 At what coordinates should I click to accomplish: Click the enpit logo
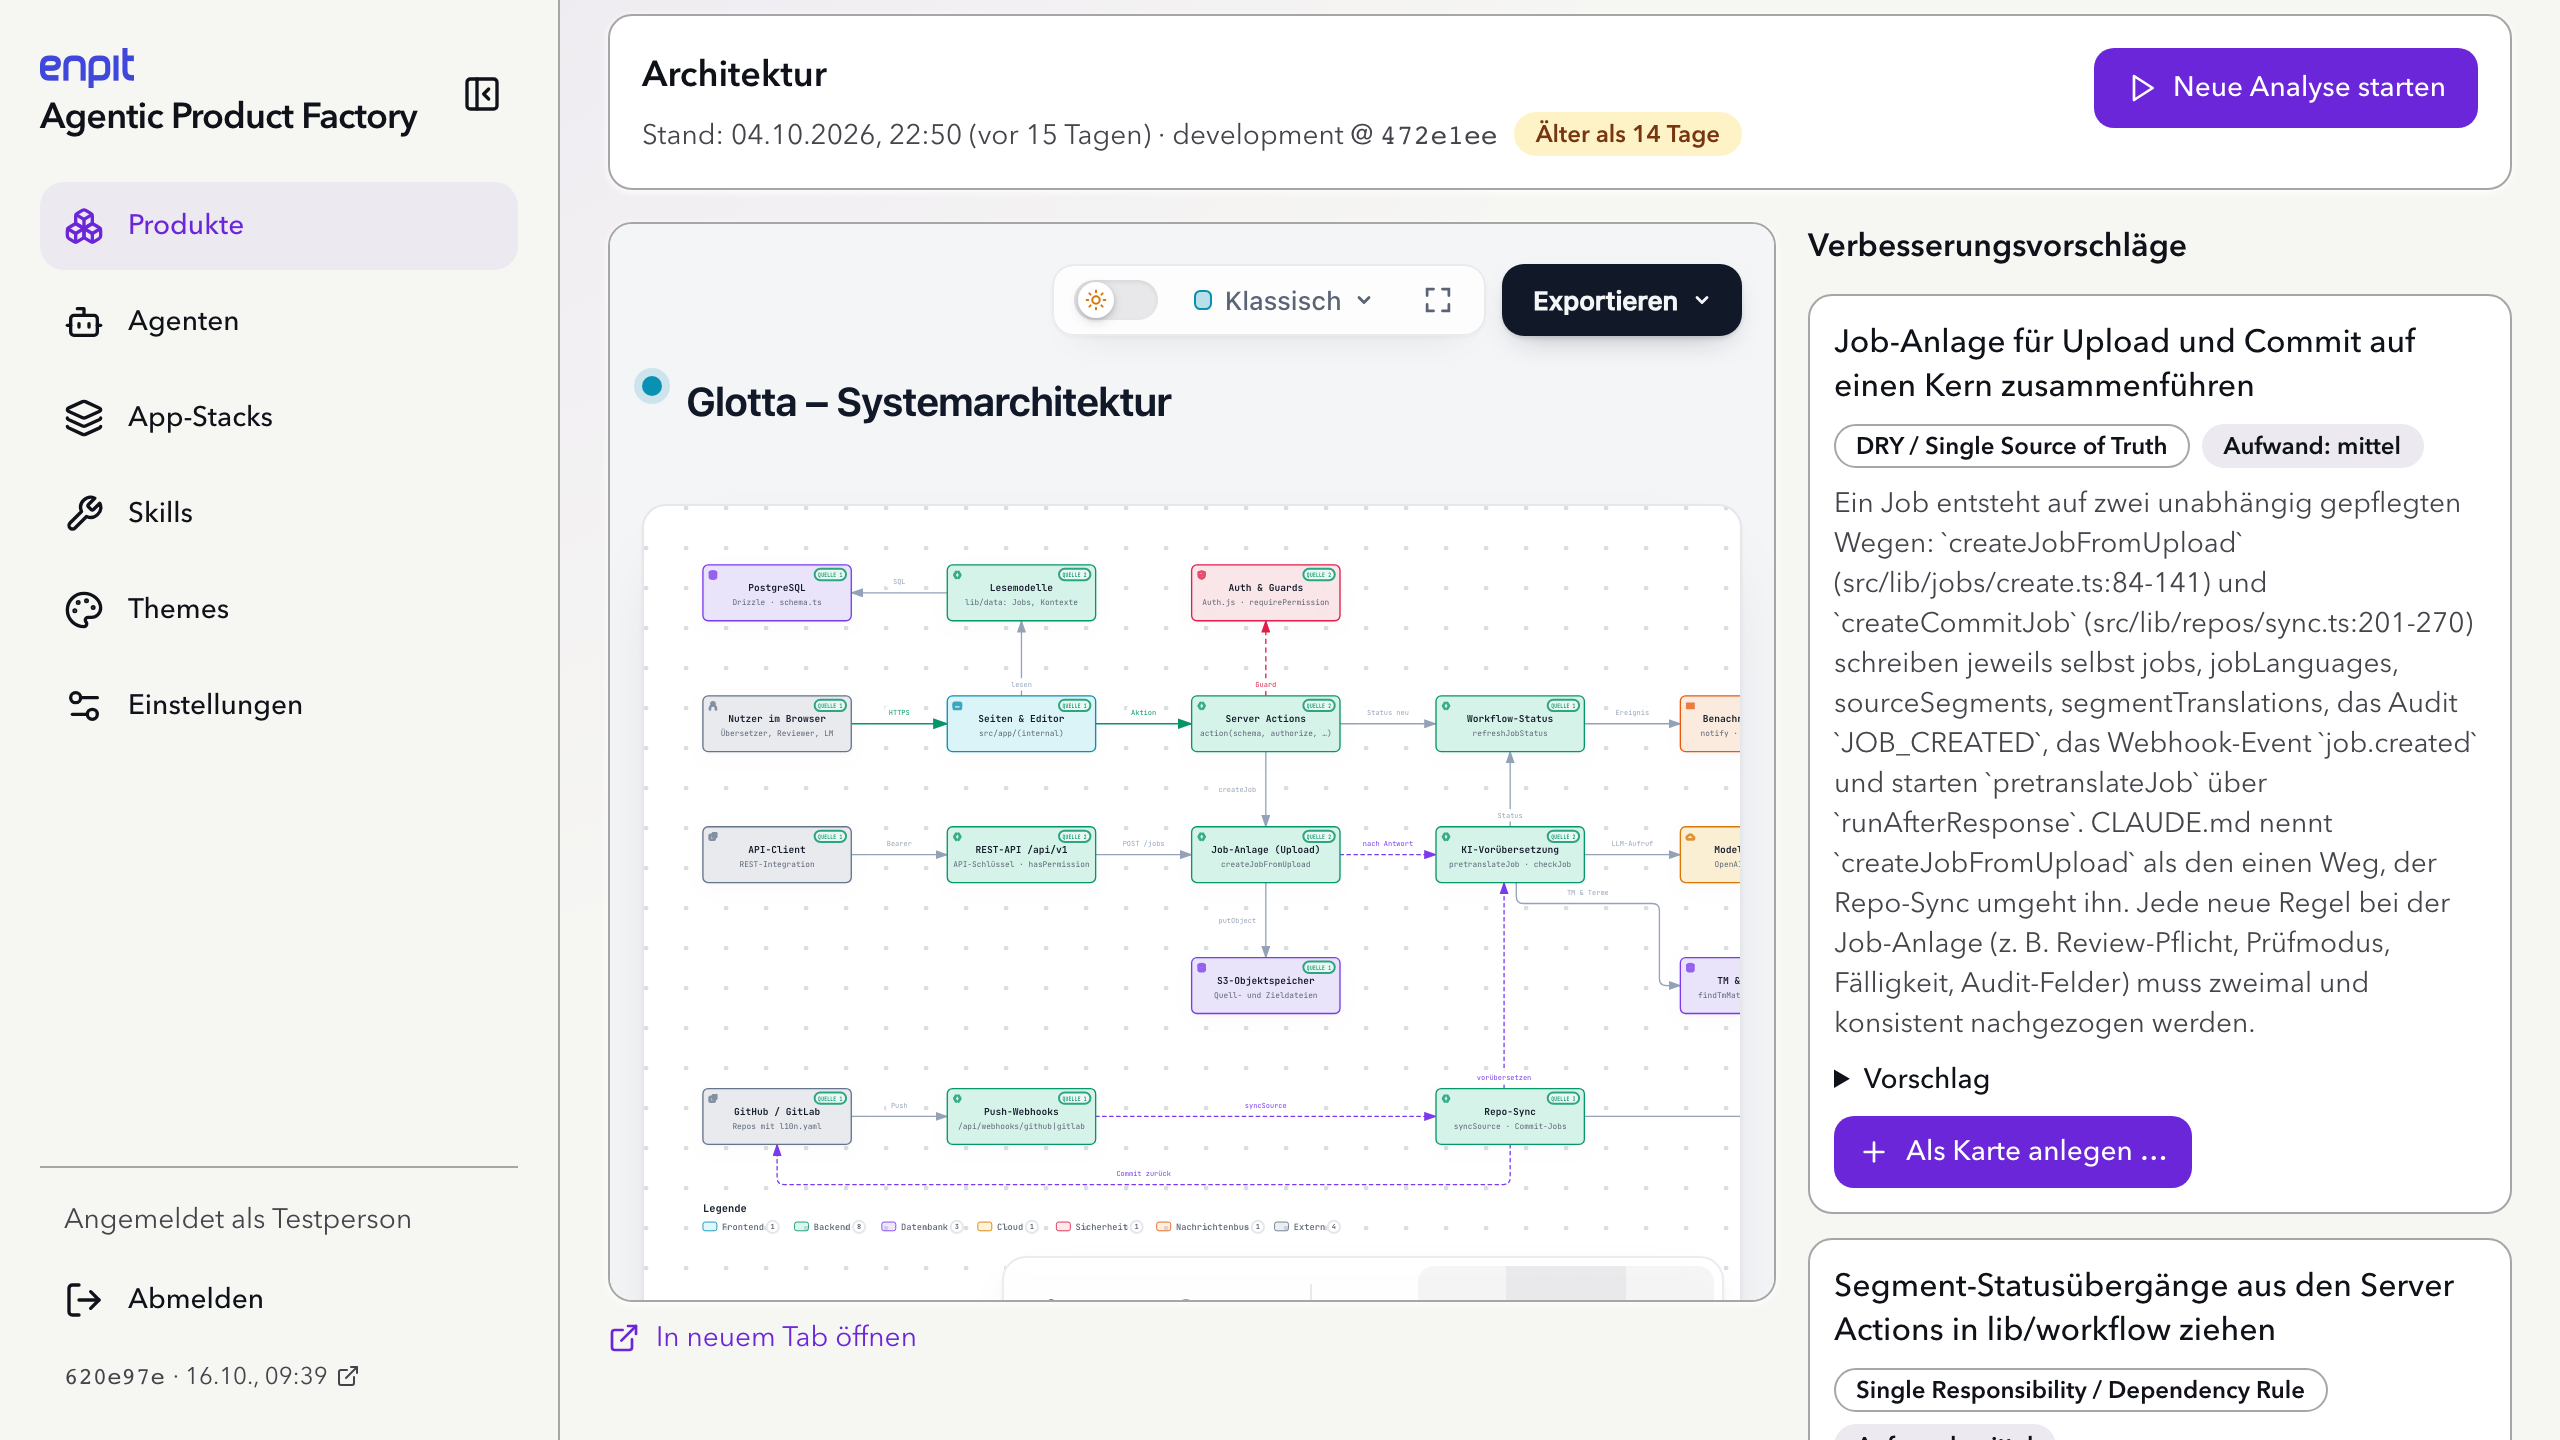(x=87, y=67)
